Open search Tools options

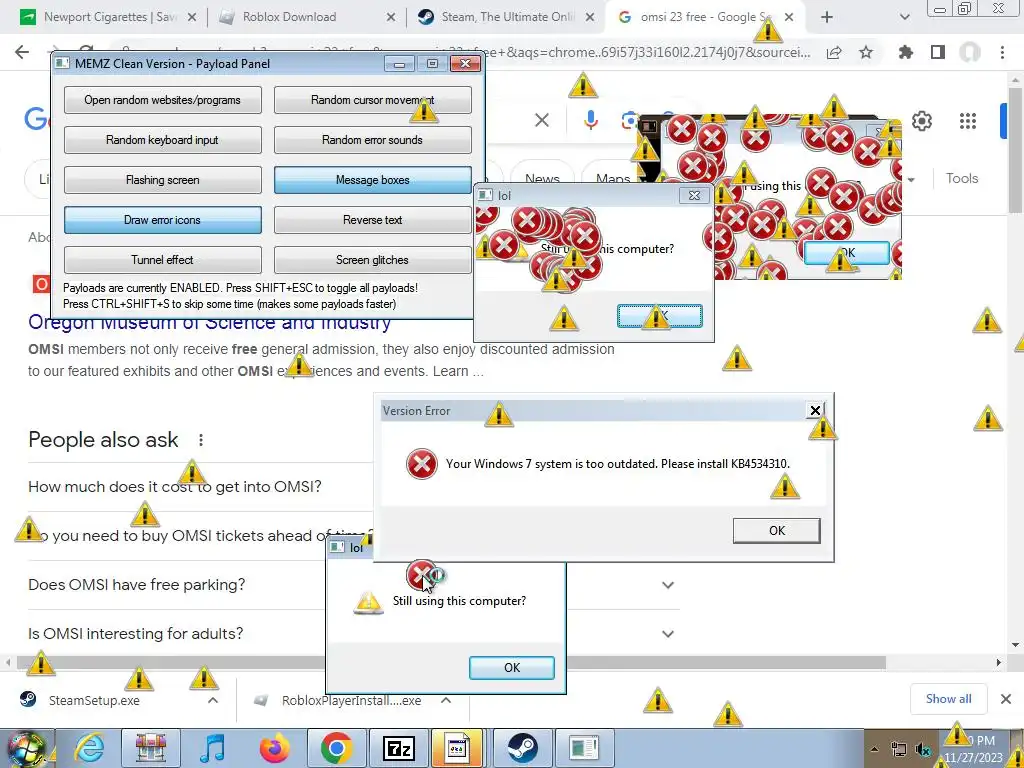[x=961, y=178]
